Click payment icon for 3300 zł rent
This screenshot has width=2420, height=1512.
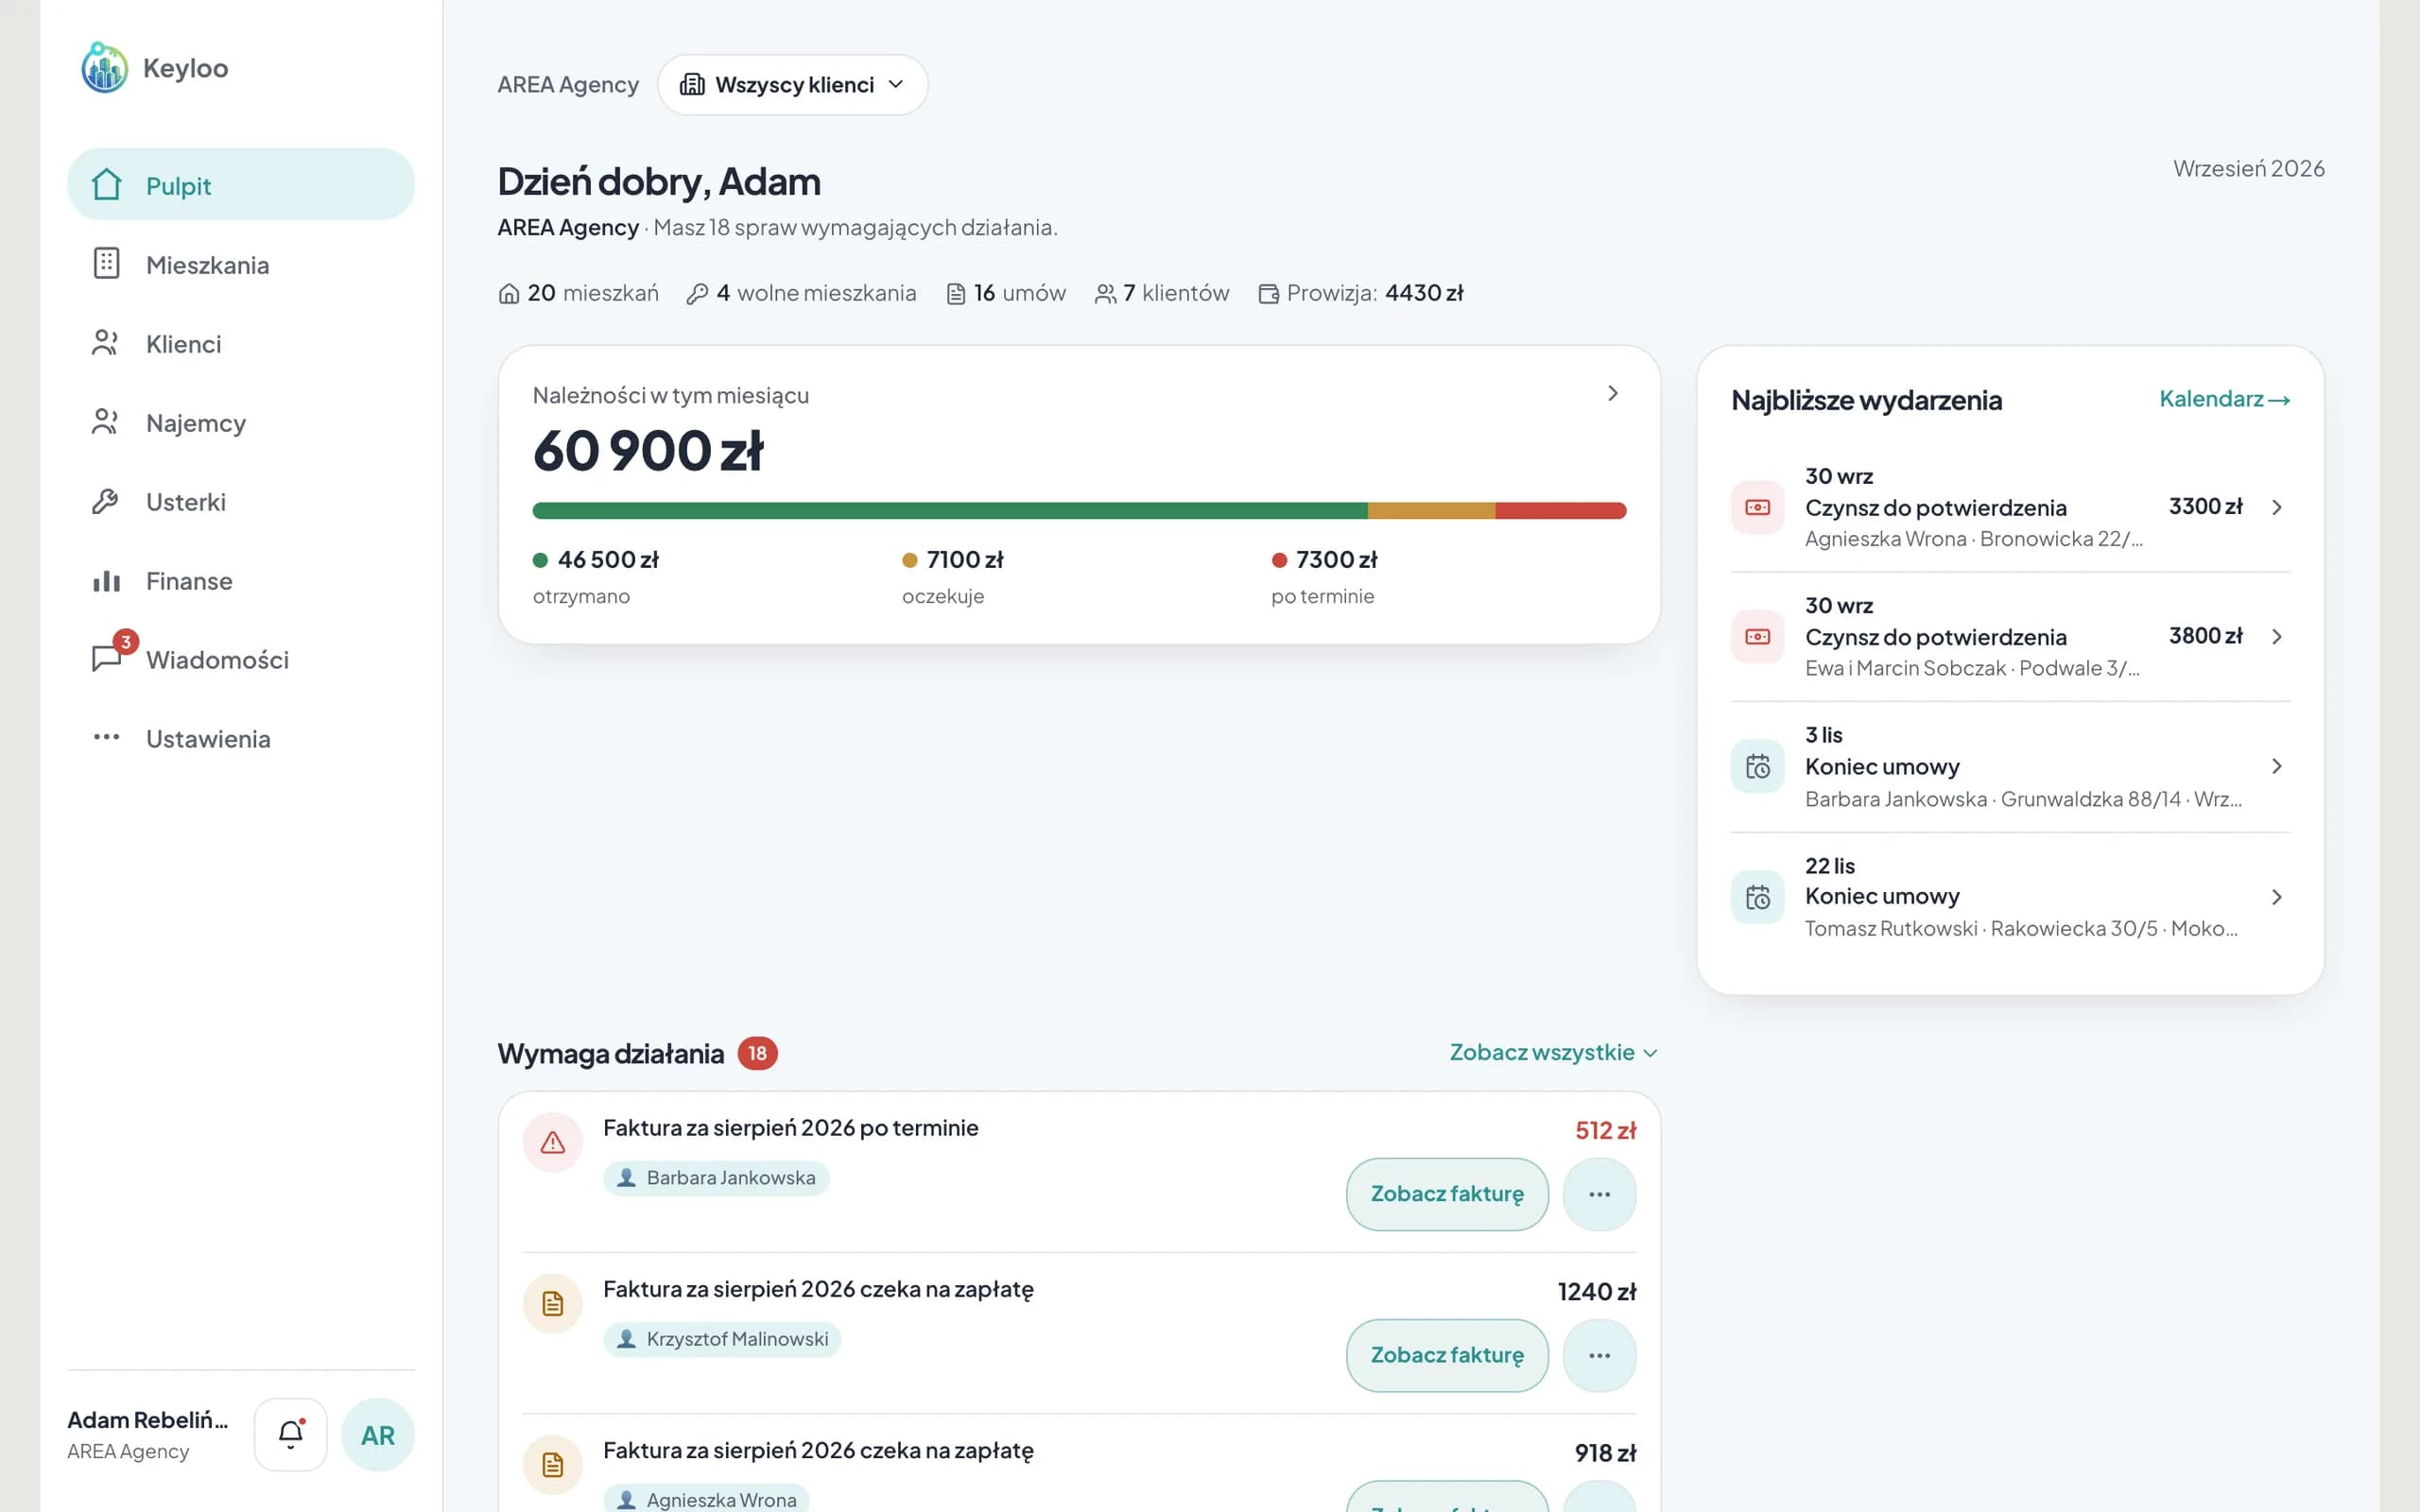[1757, 508]
